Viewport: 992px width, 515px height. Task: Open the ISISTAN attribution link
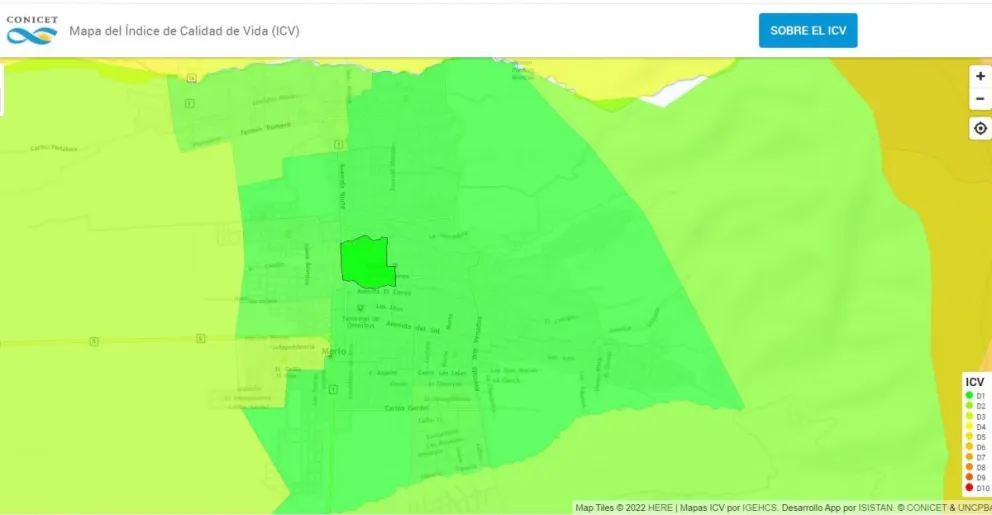point(876,508)
